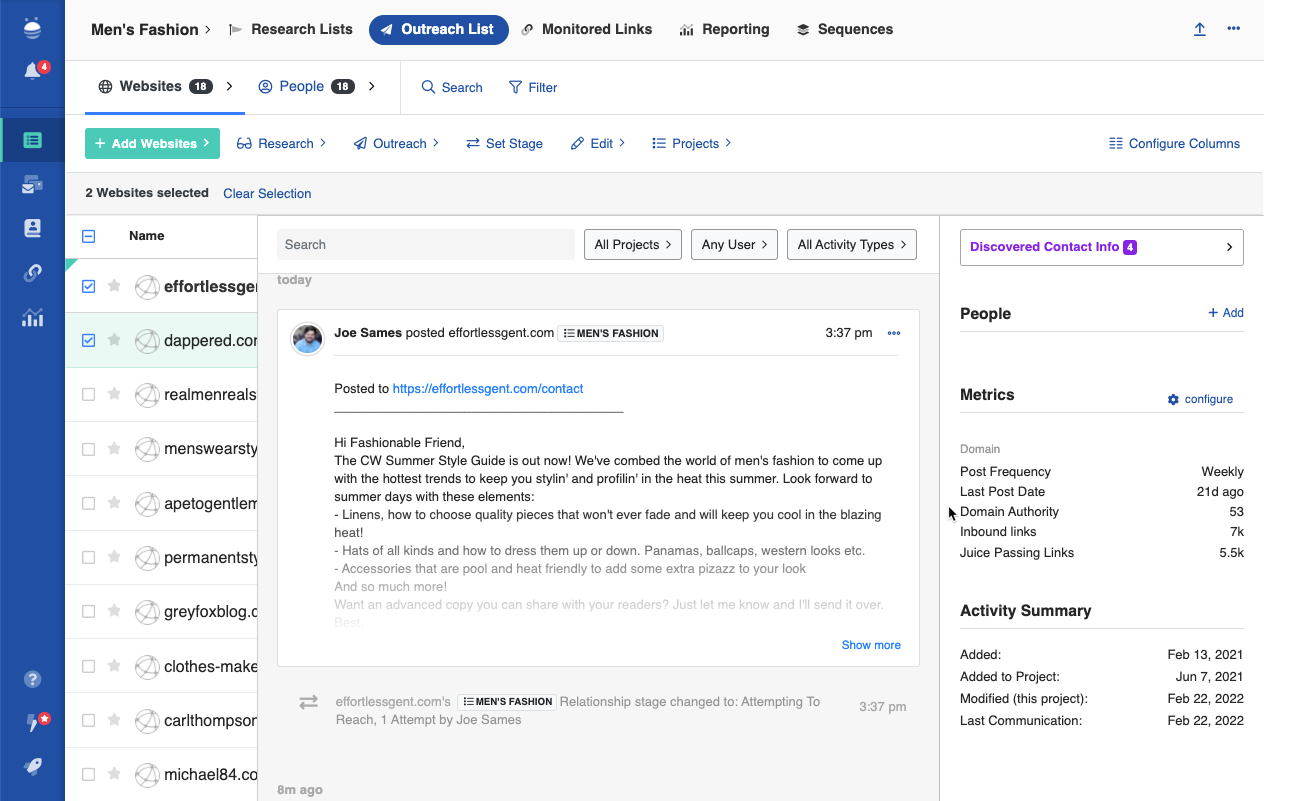The image size is (1306, 801).
Task: Open the bar chart sidebar icon
Action: (32, 318)
